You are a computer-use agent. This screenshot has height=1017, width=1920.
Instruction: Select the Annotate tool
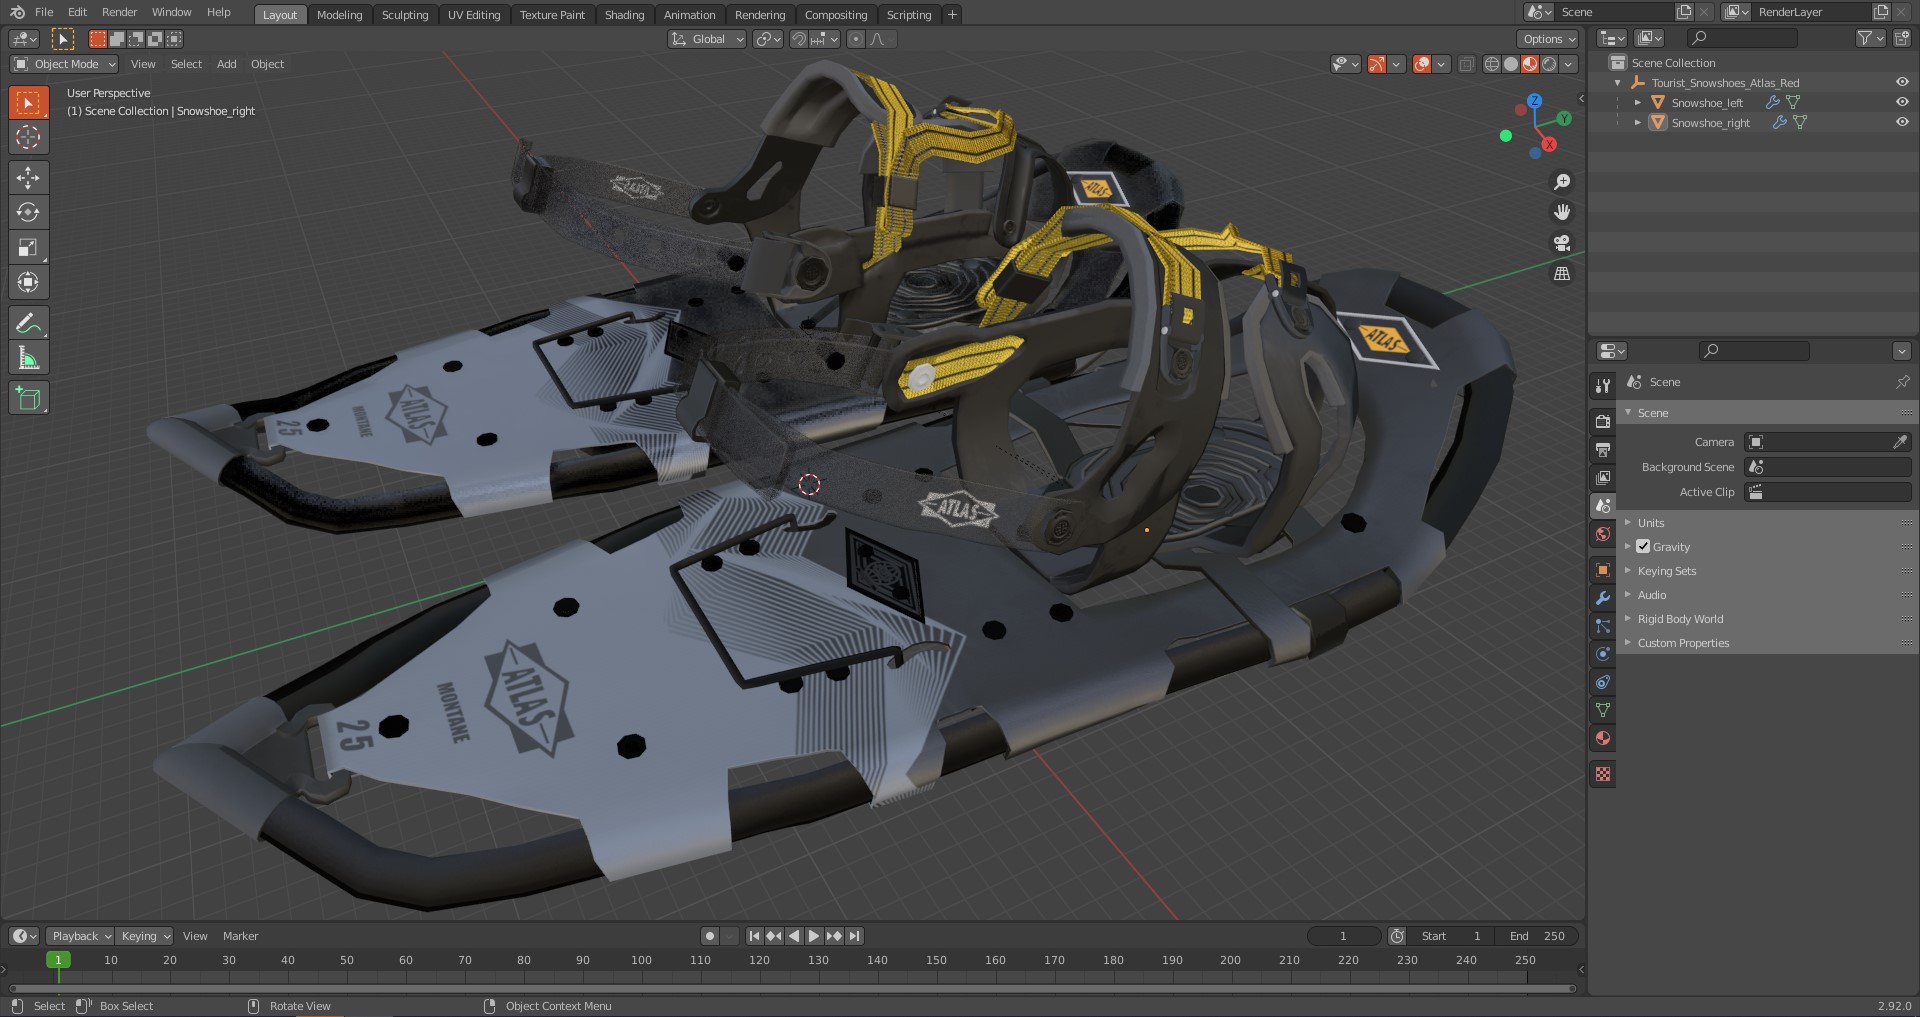point(28,323)
